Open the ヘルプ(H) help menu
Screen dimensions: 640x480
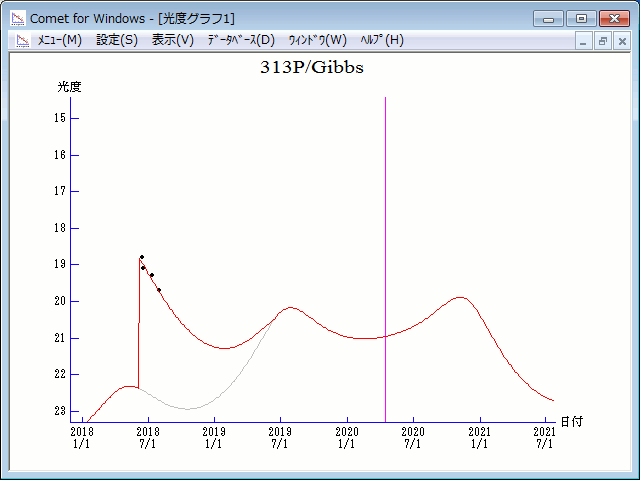(382, 40)
